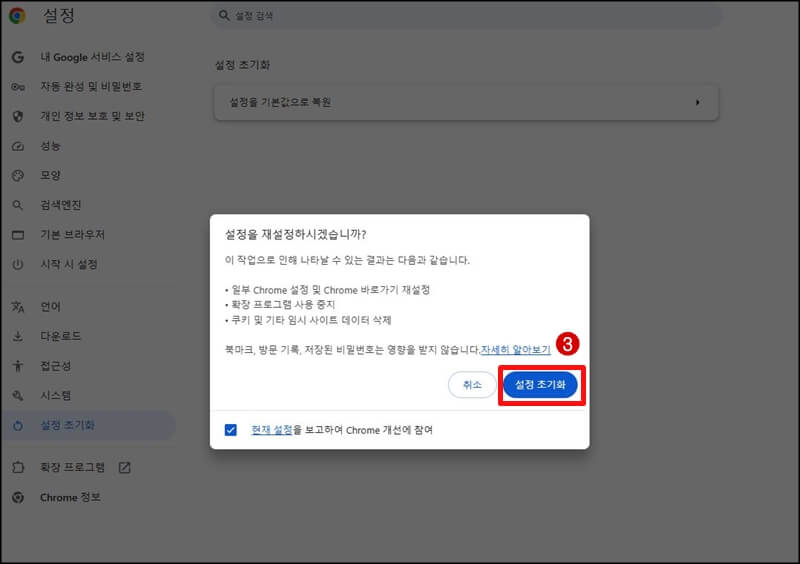
Task: Uncheck the 현재 설정 보고 checkbox
Action: [x=231, y=430]
